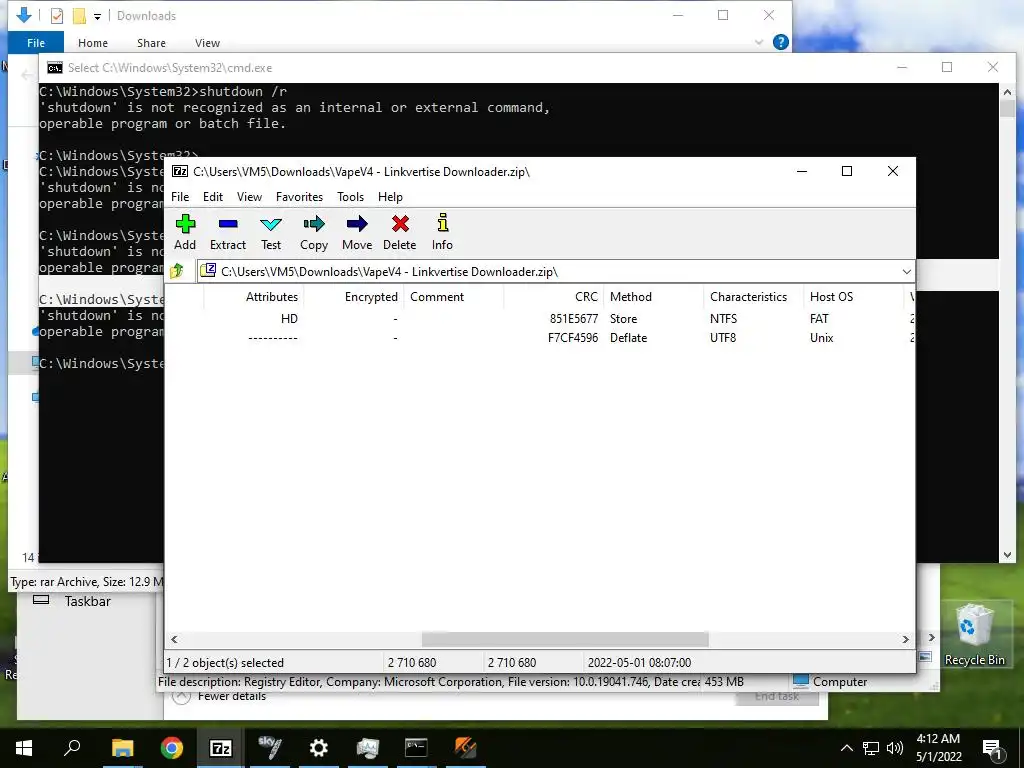The width and height of the screenshot is (1024, 768).
Task: Click the FAT host OS cell
Action: pyautogui.click(x=819, y=319)
